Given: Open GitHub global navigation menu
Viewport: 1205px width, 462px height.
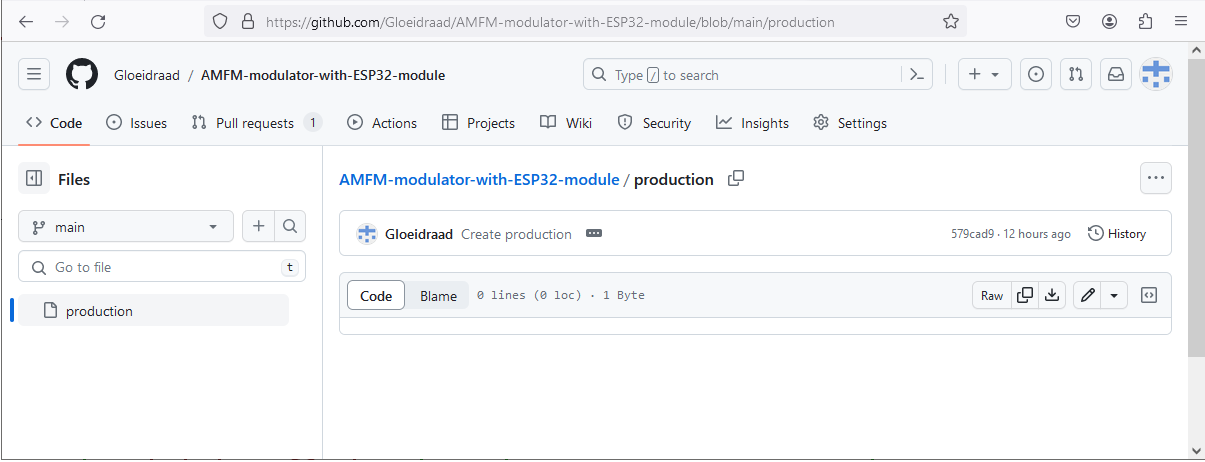Looking at the screenshot, I should pos(34,74).
